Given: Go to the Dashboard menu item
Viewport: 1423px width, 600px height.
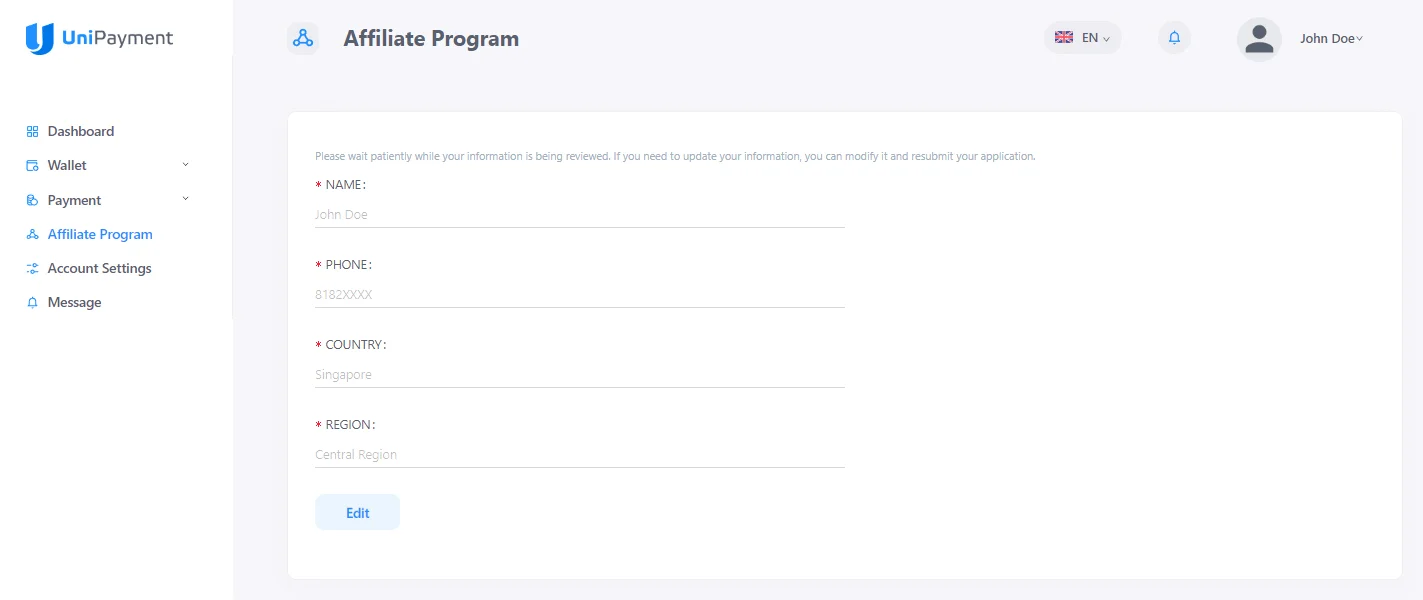Looking at the screenshot, I should pyautogui.click(x=80, y=130).
